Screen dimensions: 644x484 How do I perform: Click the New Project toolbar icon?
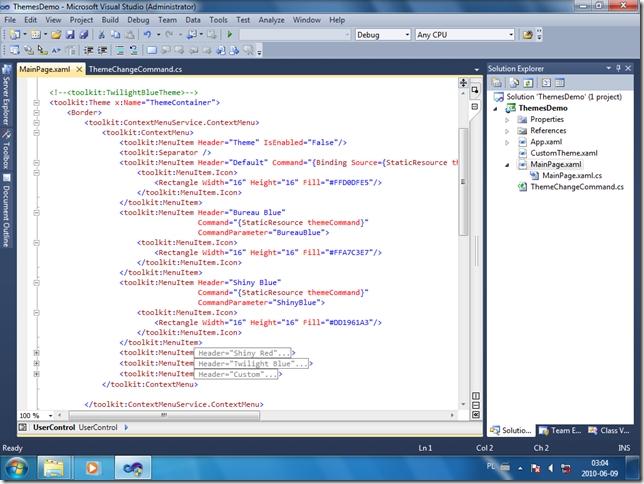15,35
